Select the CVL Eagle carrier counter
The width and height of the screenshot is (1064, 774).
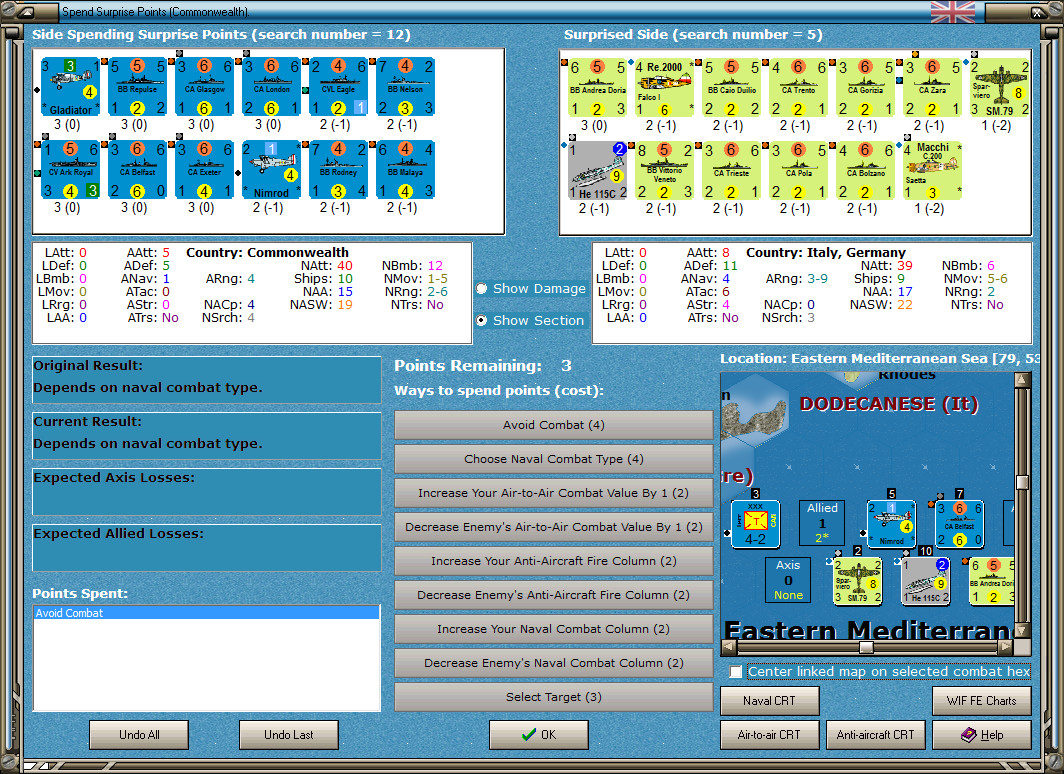(339, 87)
